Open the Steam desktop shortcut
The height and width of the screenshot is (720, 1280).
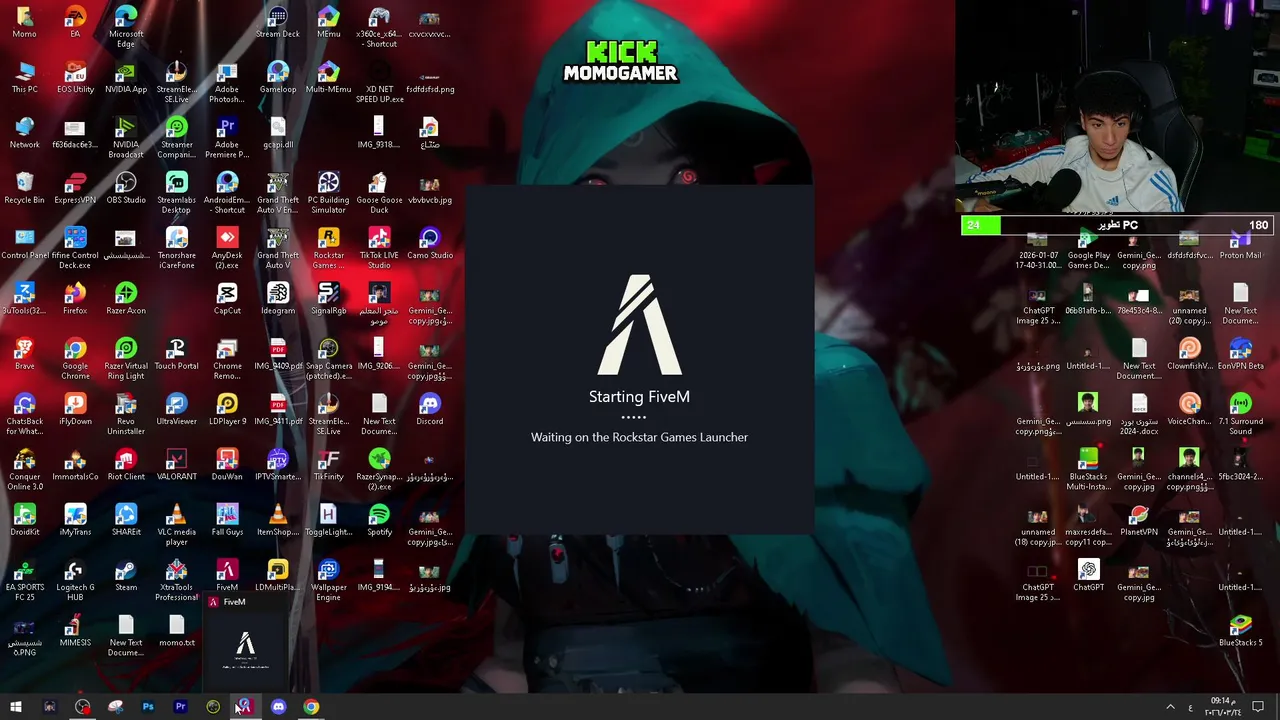(x=126, y=575)
